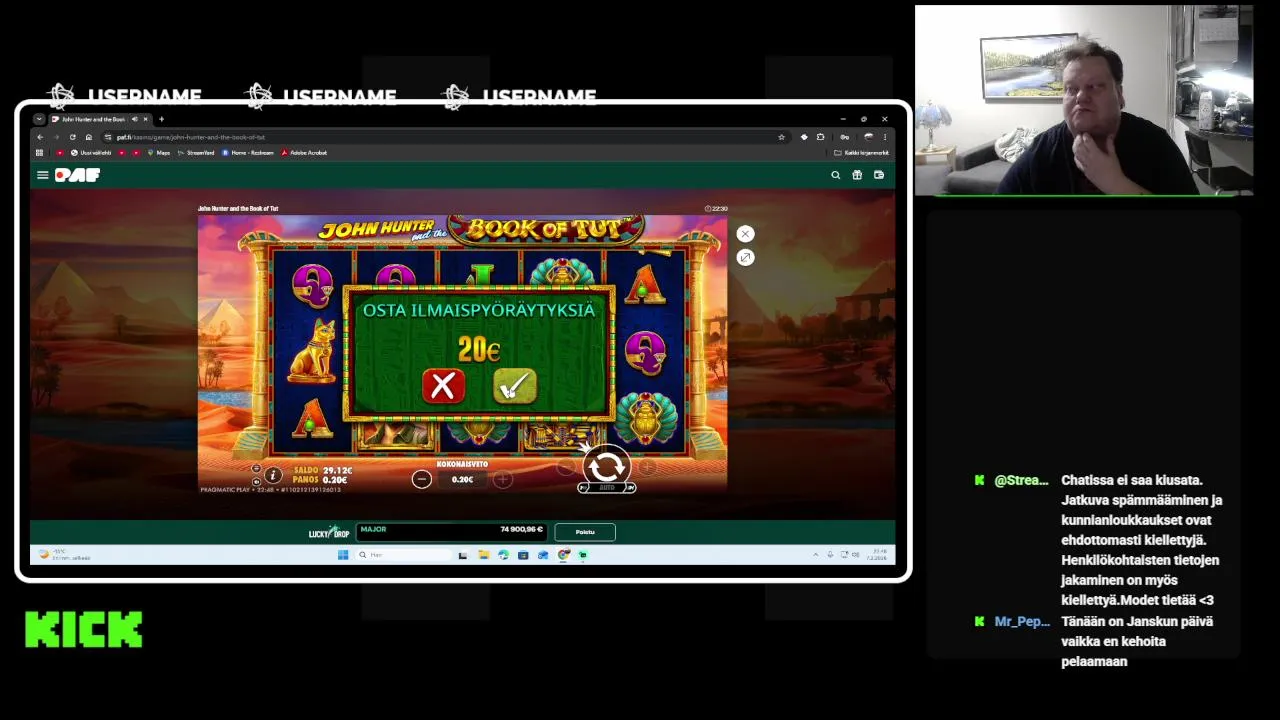Increase total bet with the plus button
The width and height of the screenshot is (1280, 720).
click(x=502, y=479)
